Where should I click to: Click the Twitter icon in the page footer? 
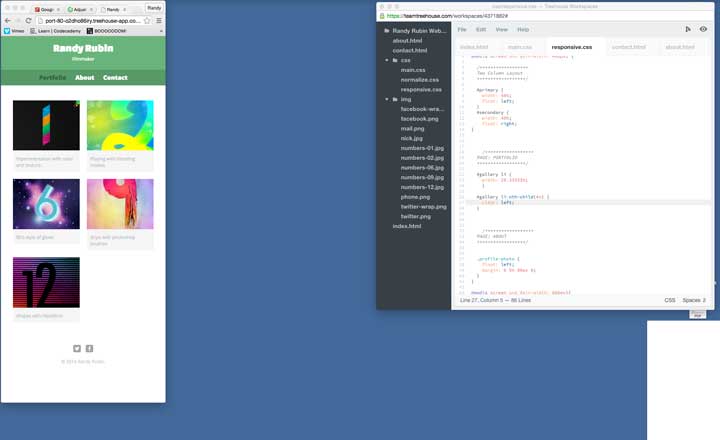pyautogui.click(x=77, y=349)
